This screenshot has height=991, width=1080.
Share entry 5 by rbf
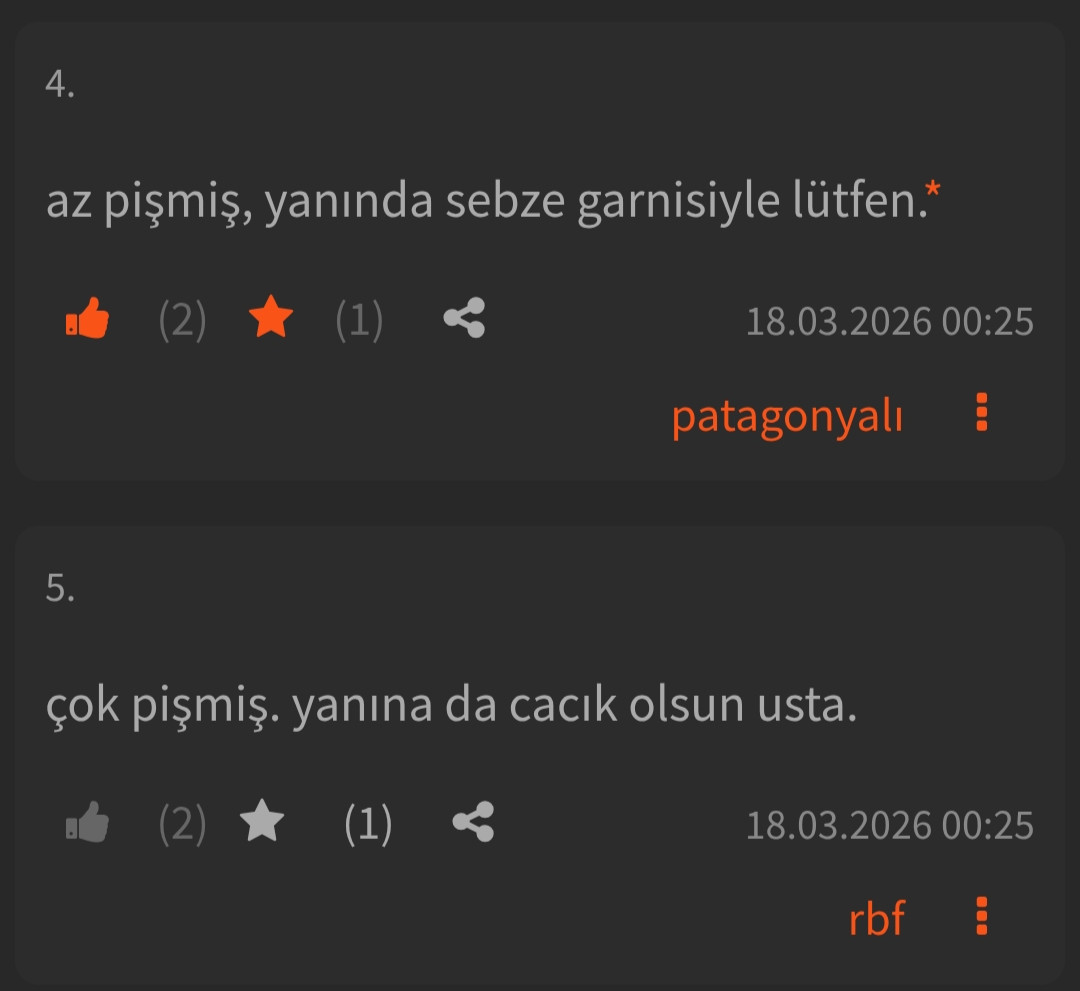point(473,823)
